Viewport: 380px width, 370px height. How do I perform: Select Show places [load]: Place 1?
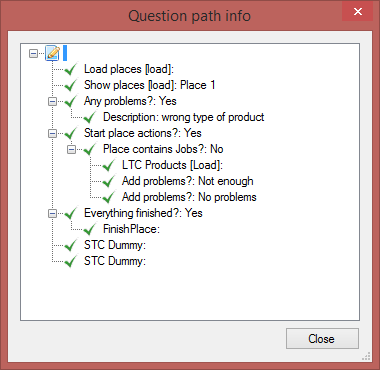coord(150,85)
